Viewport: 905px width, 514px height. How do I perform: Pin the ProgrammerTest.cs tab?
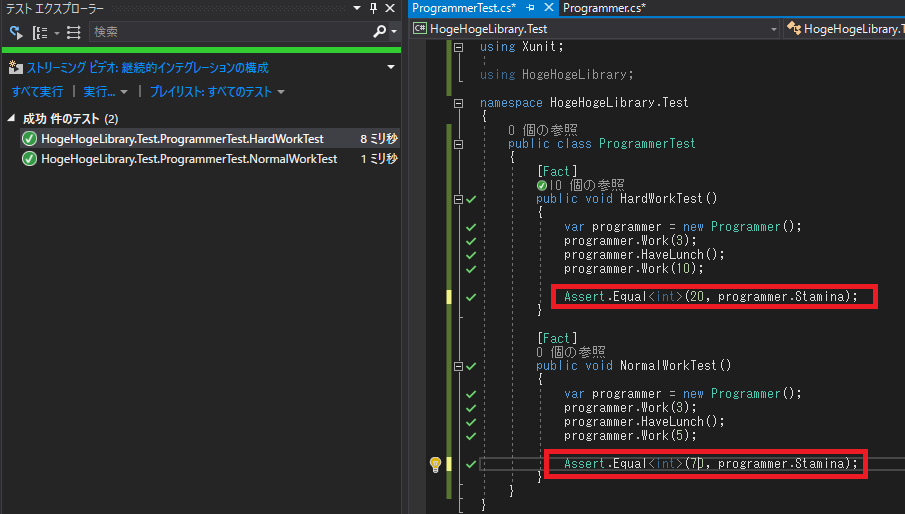(531, 8)
